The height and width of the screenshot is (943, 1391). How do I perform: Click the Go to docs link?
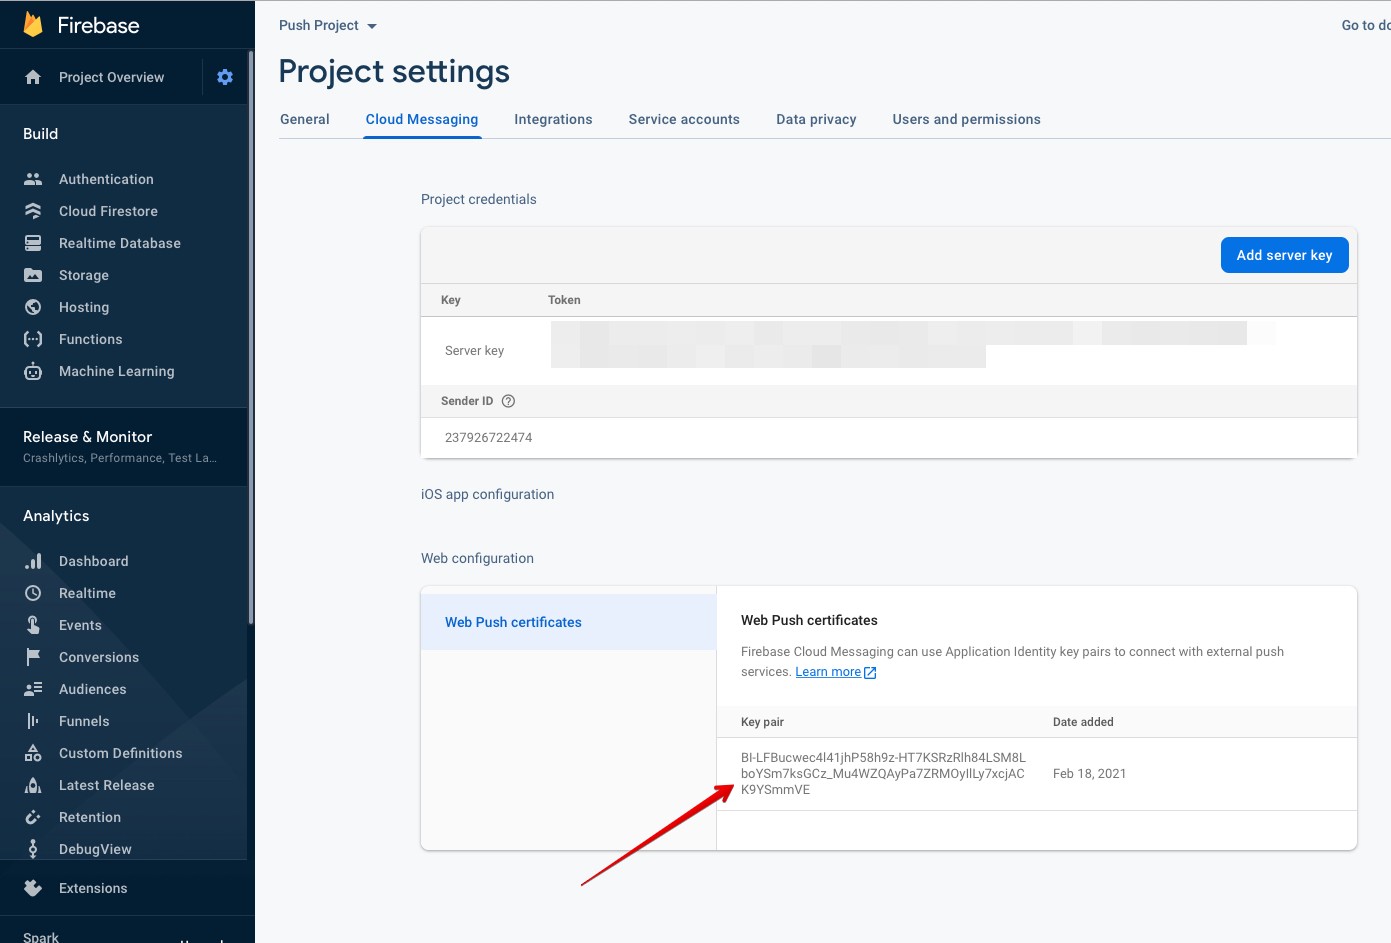[1365, 25]
